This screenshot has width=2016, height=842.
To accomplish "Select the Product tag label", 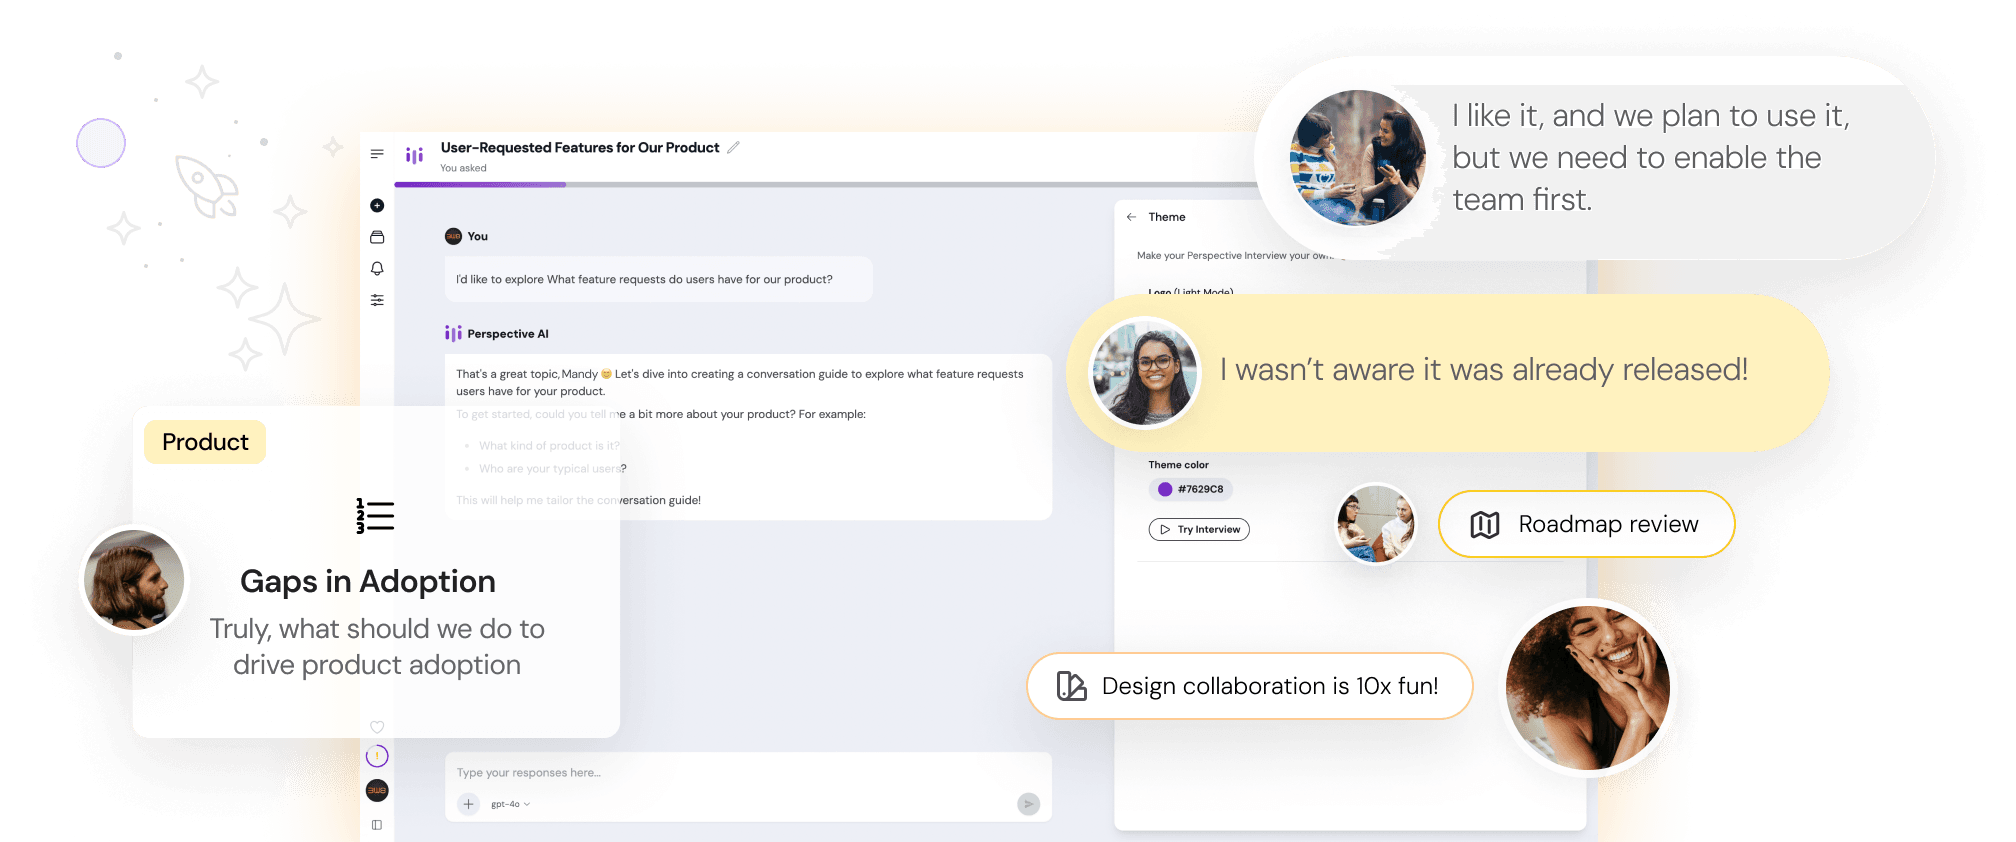I will 205,442.
